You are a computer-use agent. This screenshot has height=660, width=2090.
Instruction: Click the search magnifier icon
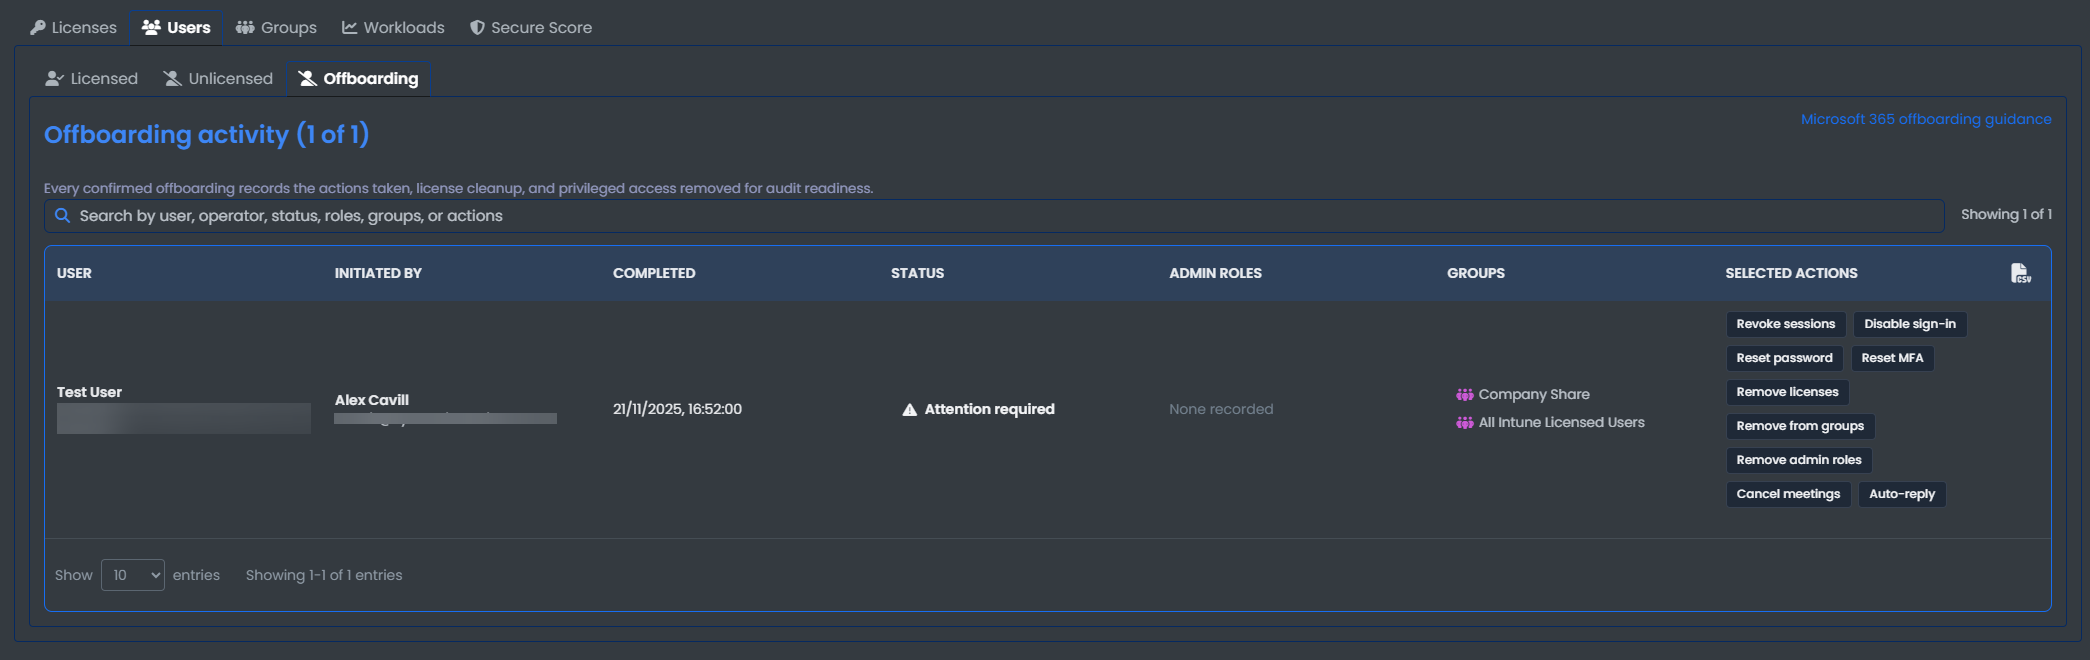coord(62,216)
